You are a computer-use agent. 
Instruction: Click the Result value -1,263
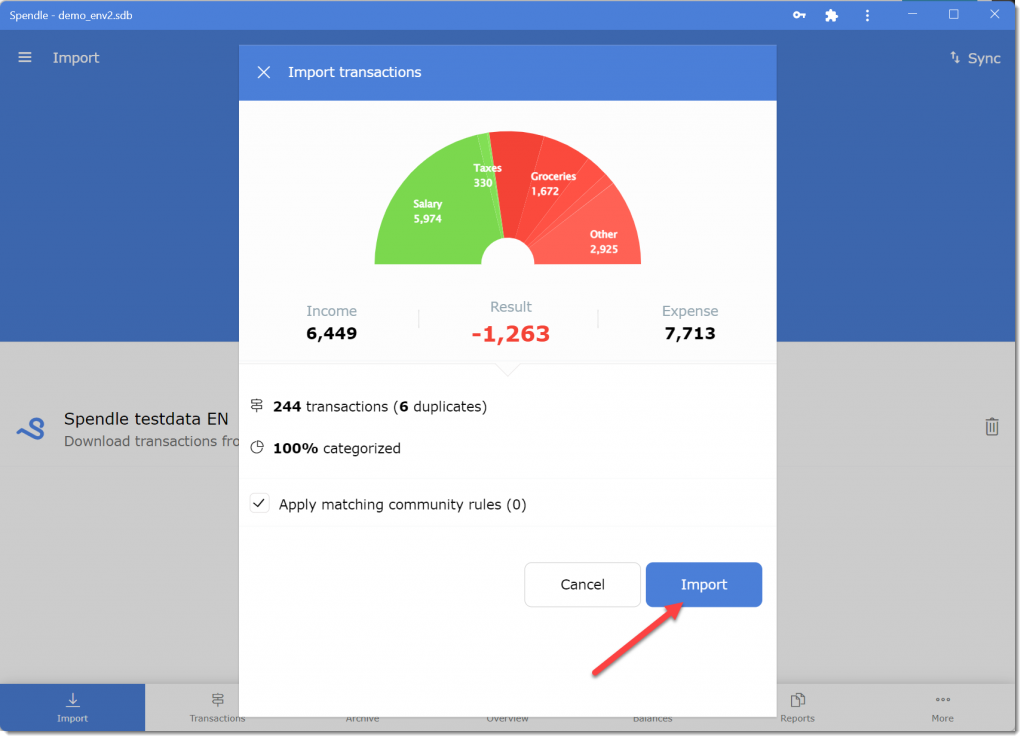(x=511, y=334)
